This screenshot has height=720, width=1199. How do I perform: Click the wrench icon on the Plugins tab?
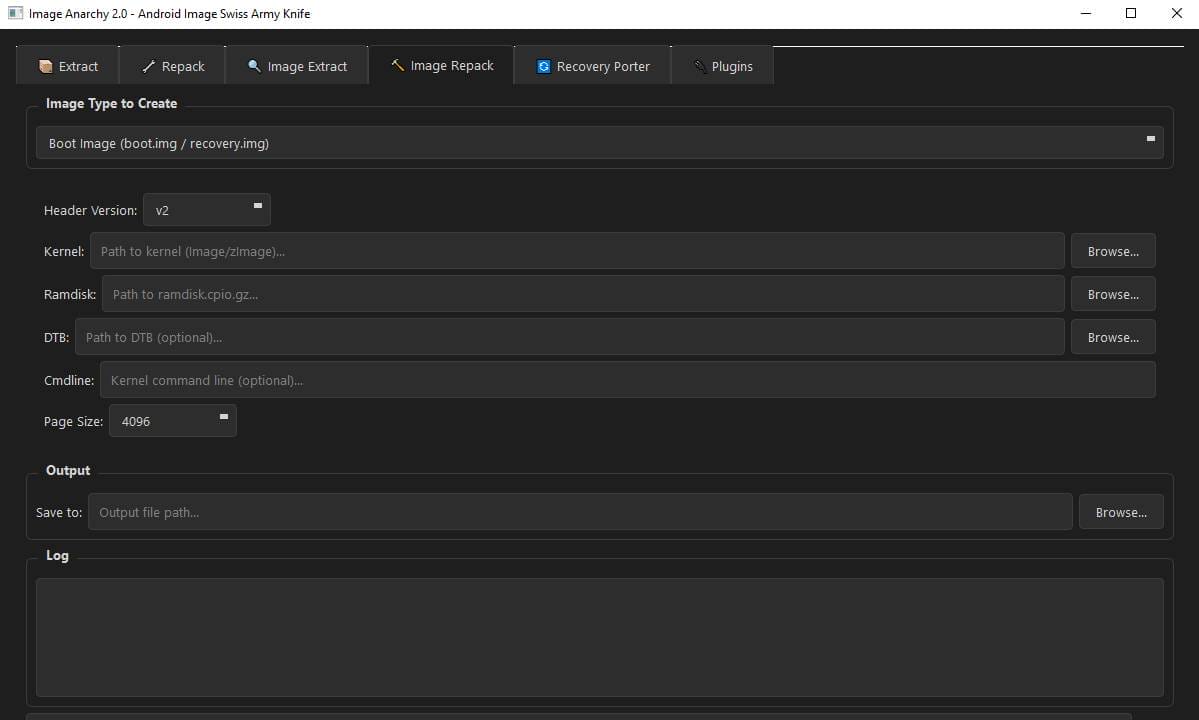[698, 66]
